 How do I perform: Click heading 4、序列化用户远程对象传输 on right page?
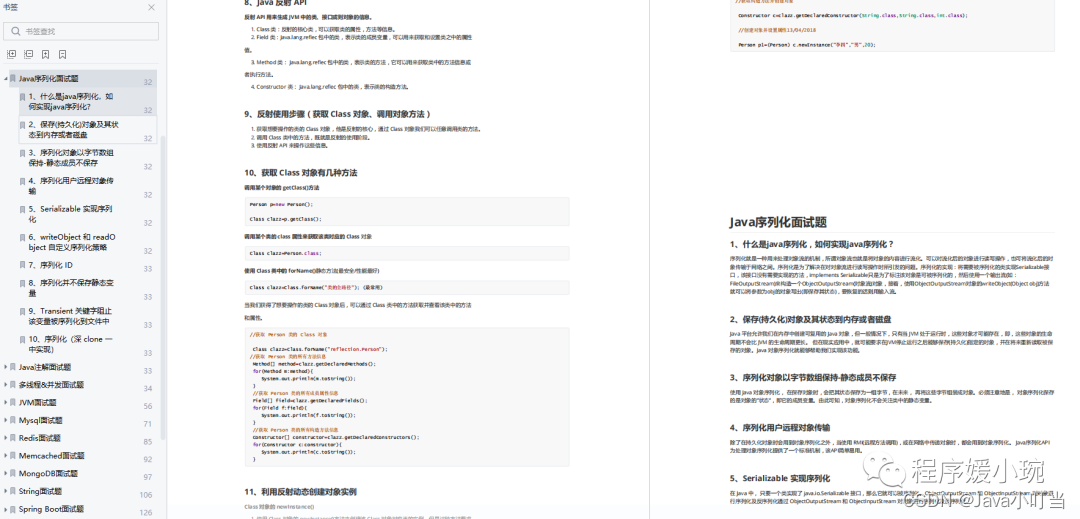780,427
